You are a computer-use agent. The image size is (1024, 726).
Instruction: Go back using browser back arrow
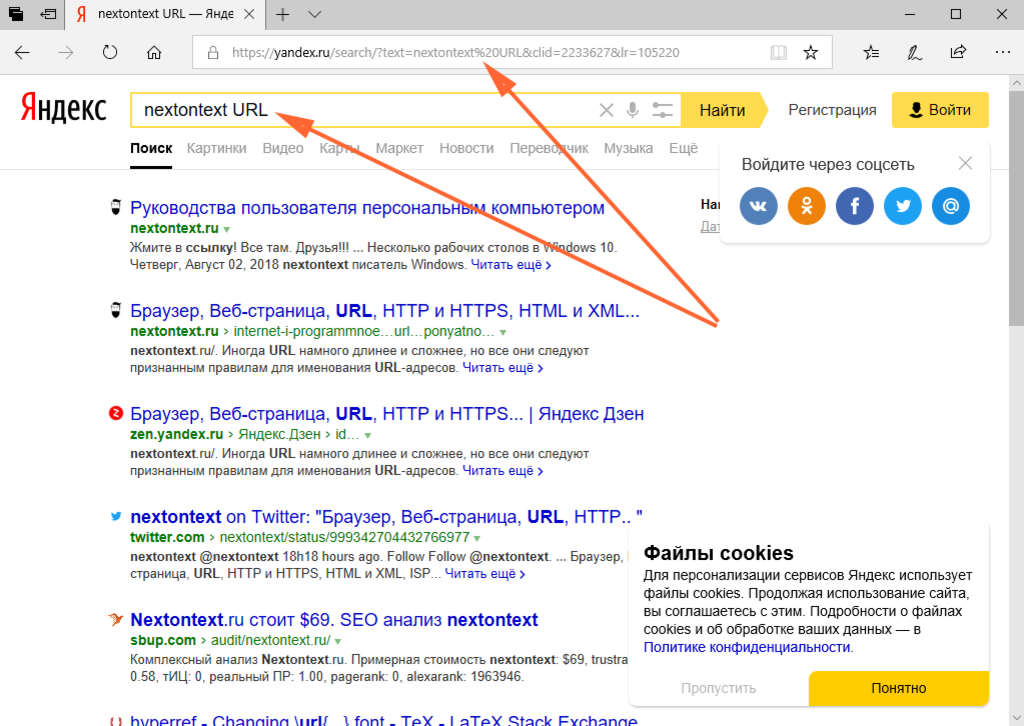22,52
